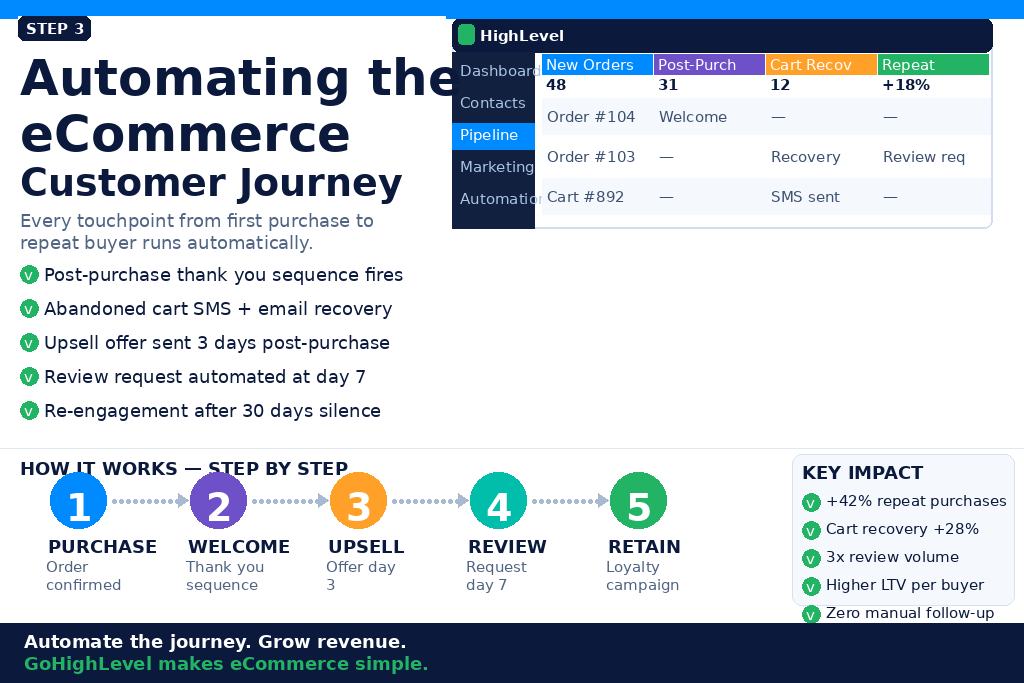Click the orange step 3 circle

[359, 501]
